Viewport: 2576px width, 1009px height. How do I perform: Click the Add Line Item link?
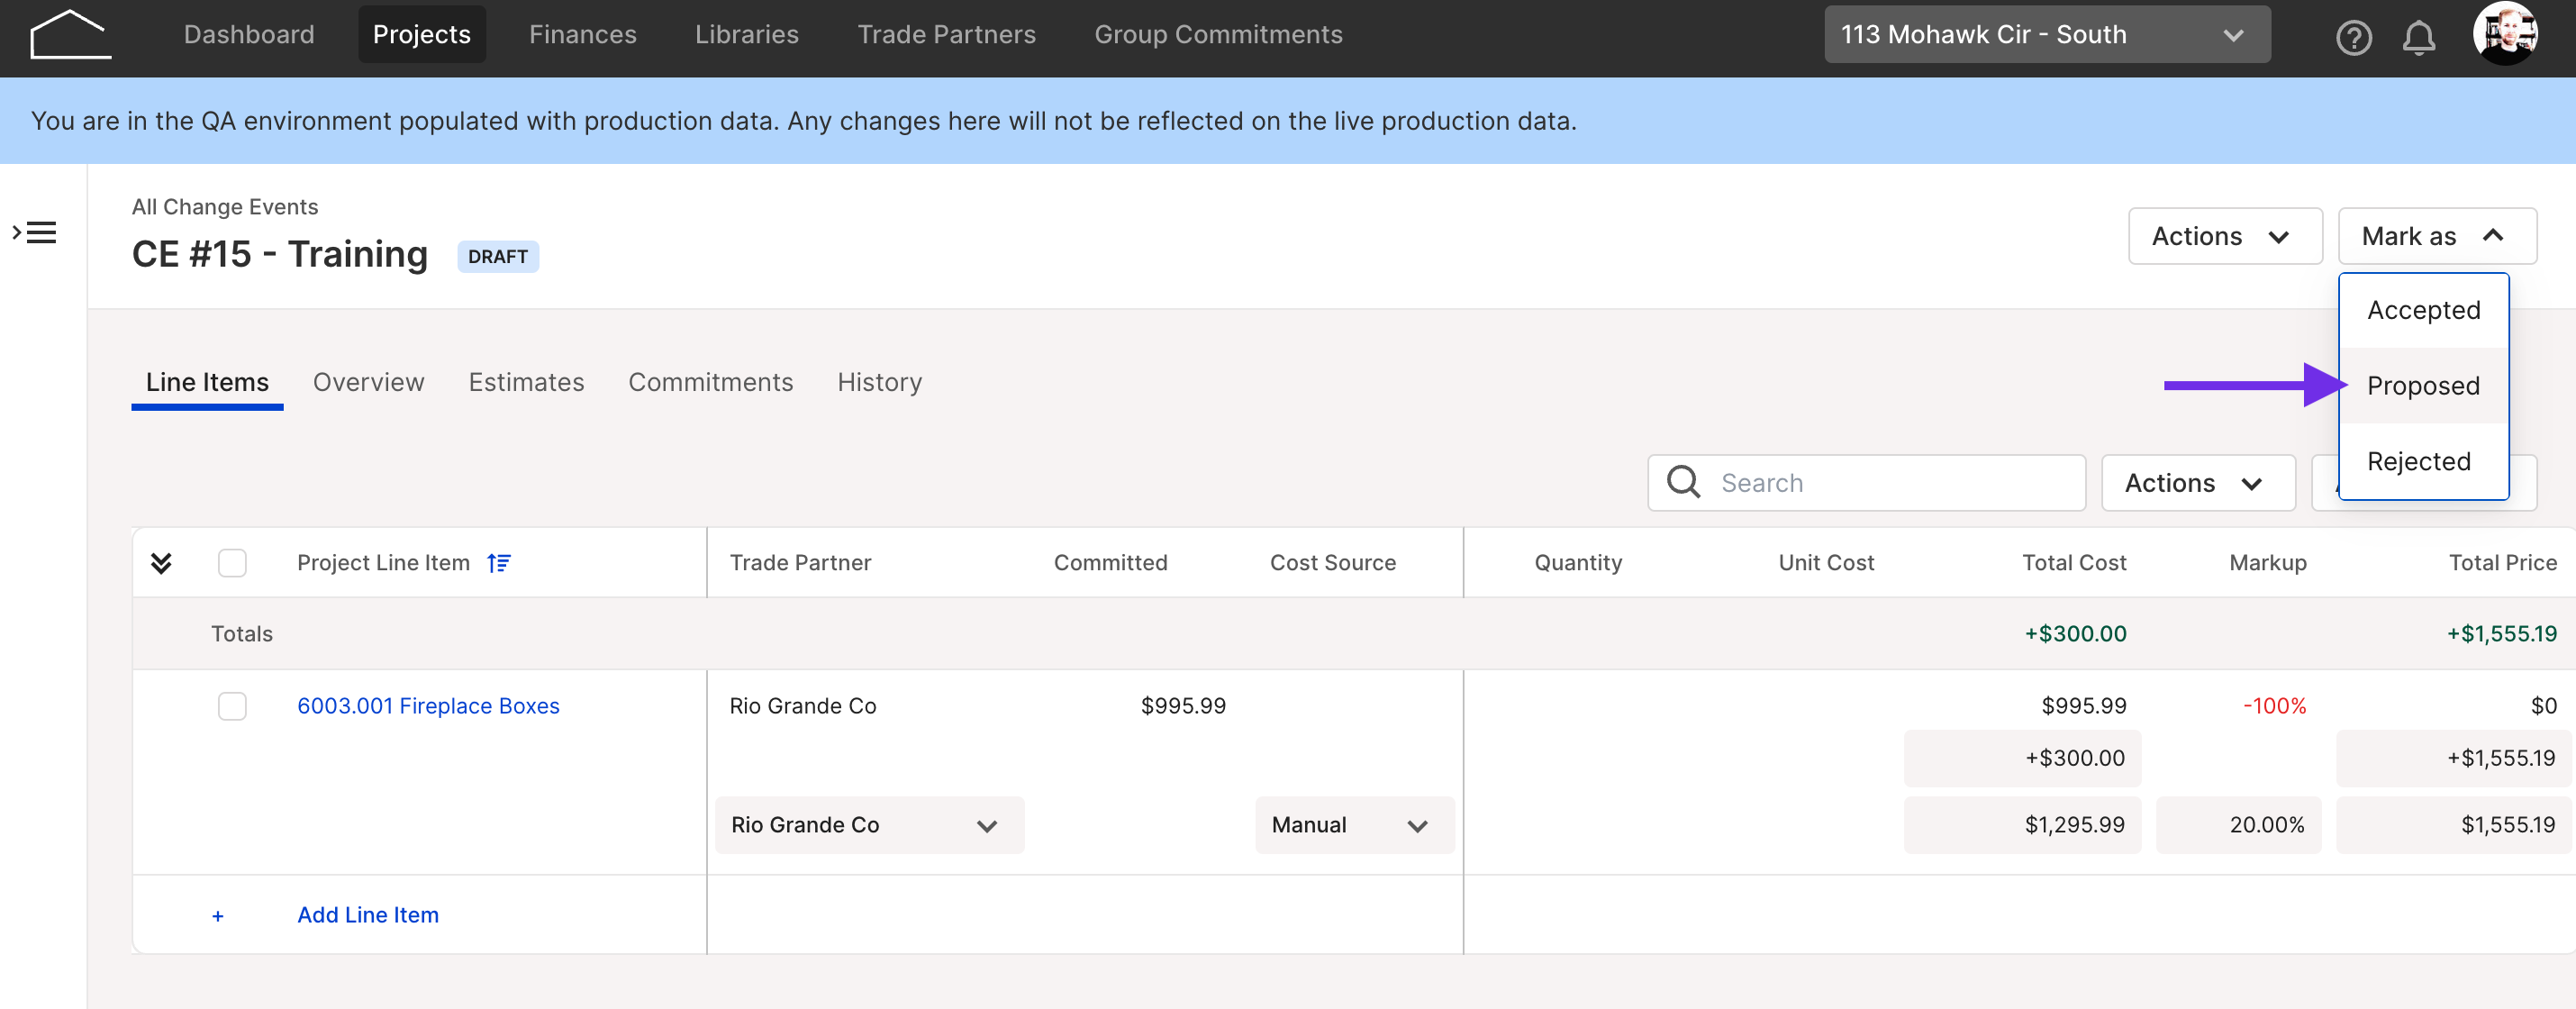coord(368,915)
